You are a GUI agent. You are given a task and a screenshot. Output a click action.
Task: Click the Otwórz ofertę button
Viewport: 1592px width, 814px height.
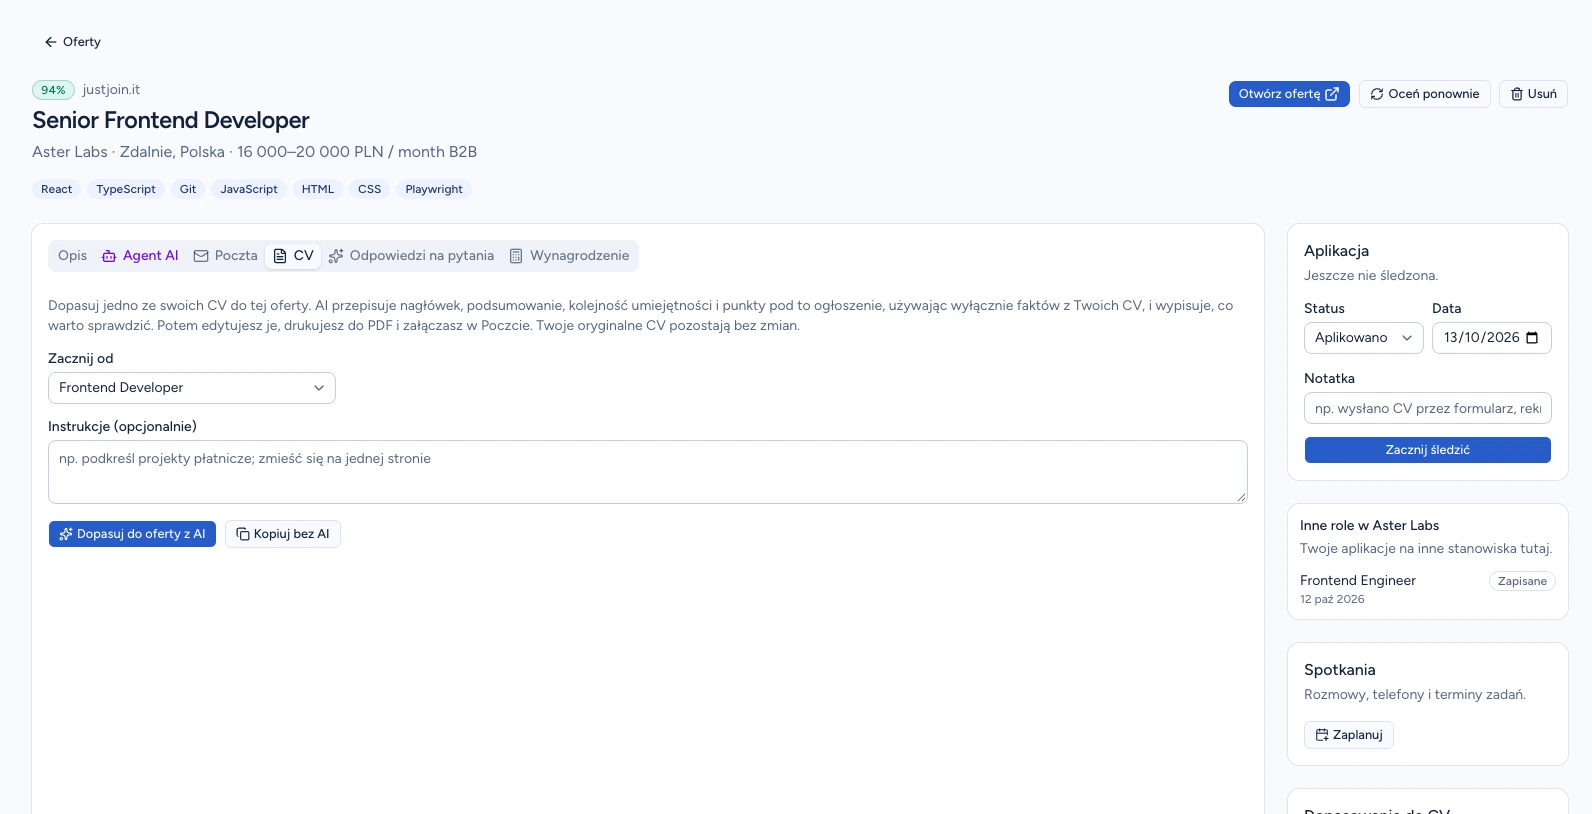pyautogui.click(x=1289, y=94)
